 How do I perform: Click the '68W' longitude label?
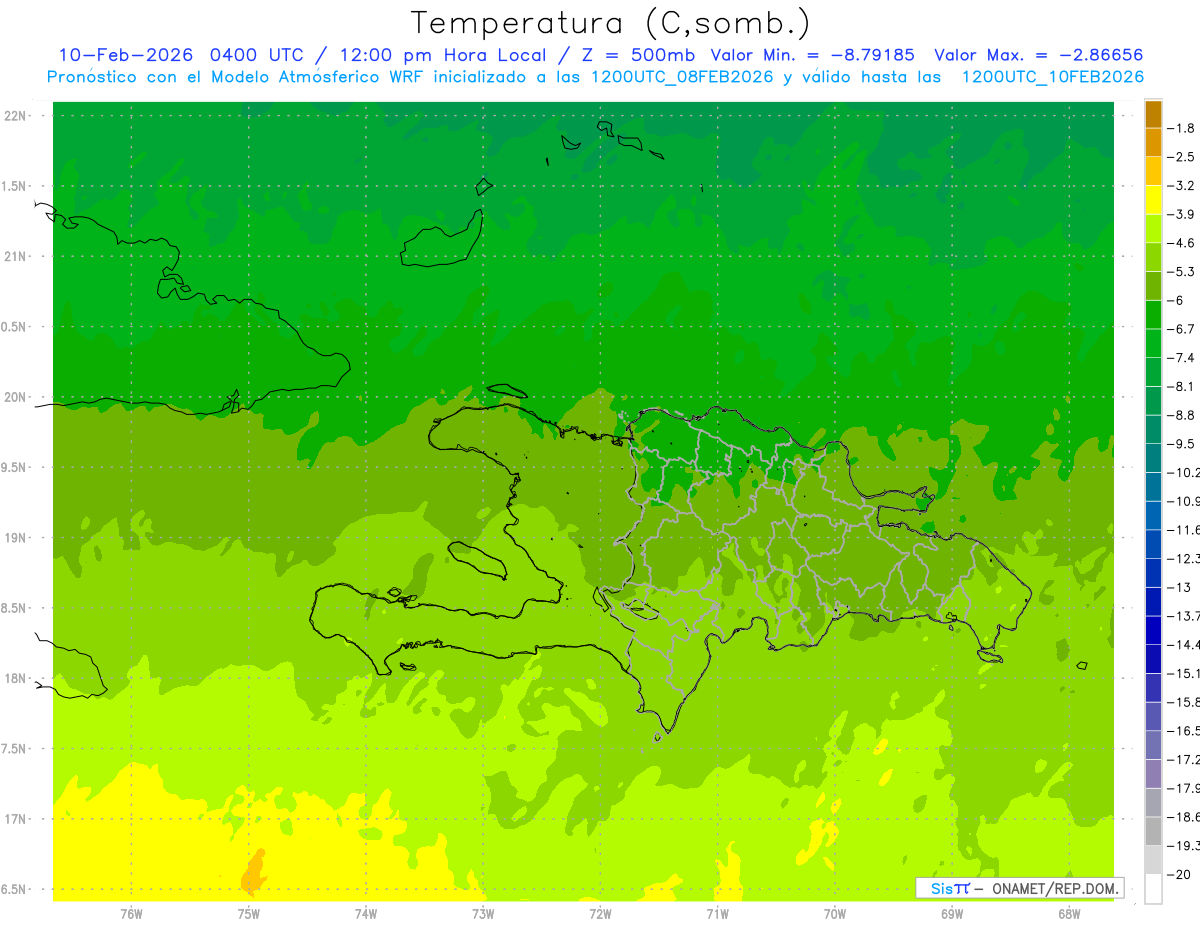tap(1069, 913)
